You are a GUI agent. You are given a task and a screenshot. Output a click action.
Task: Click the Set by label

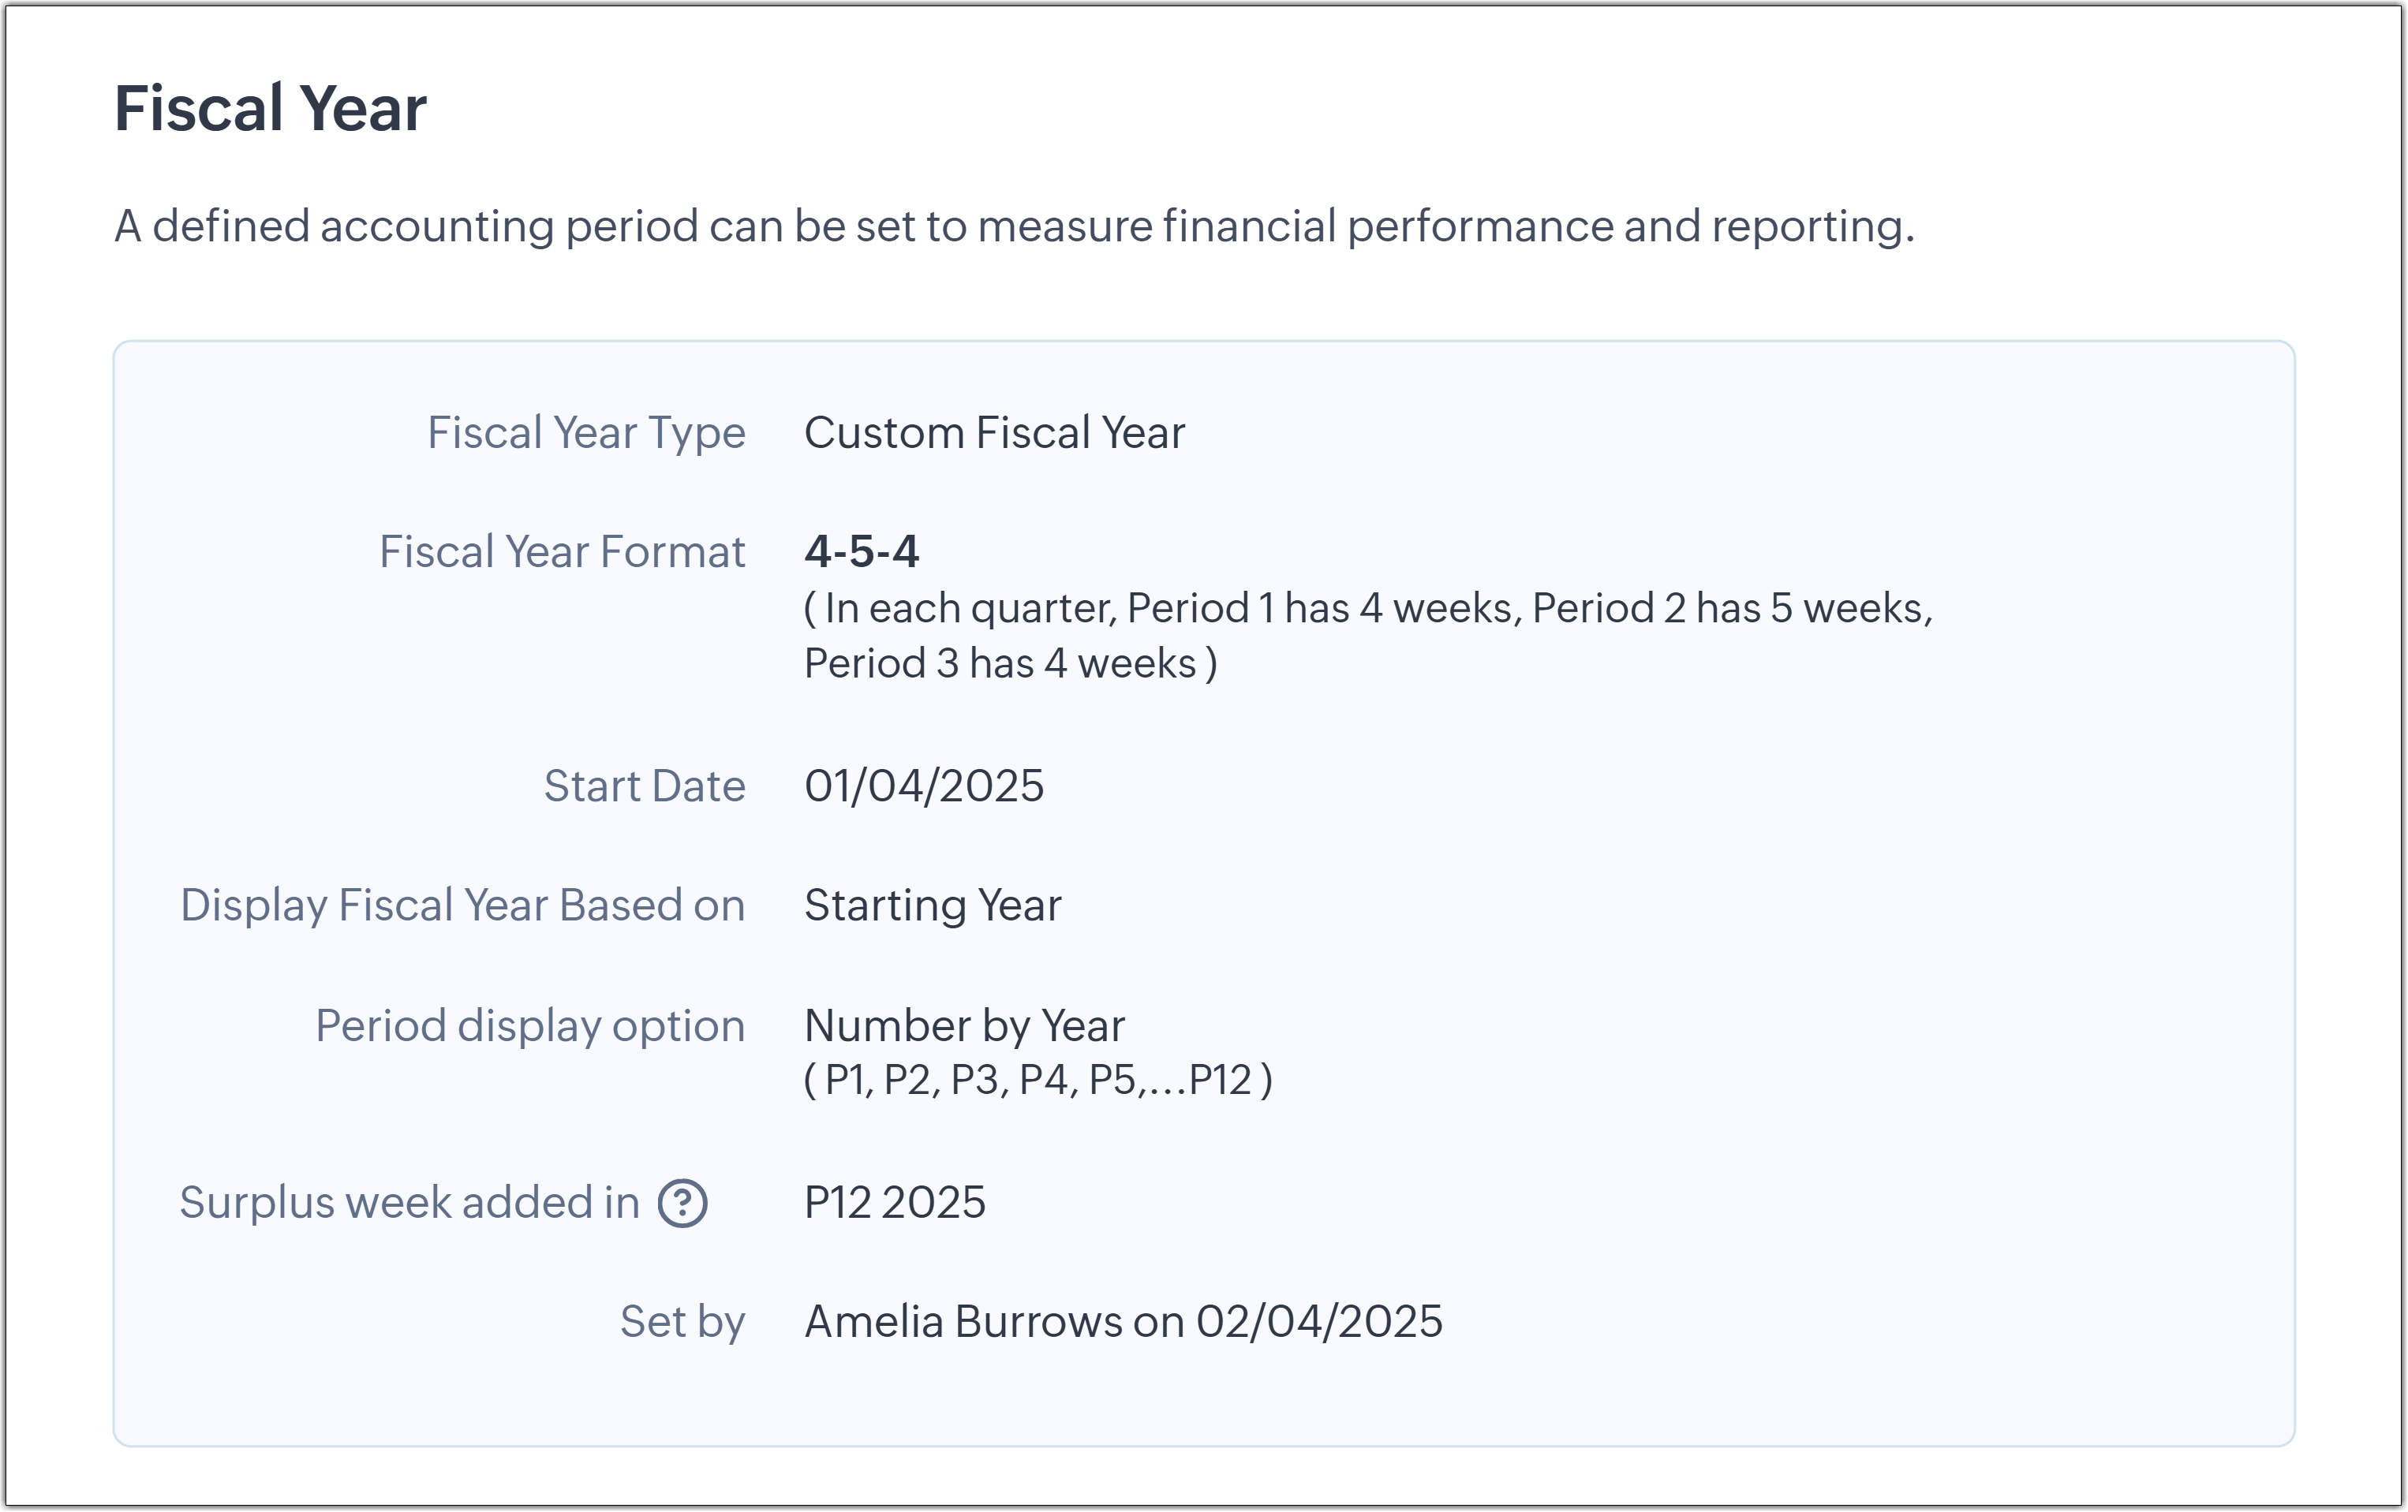click(682, 1322)
